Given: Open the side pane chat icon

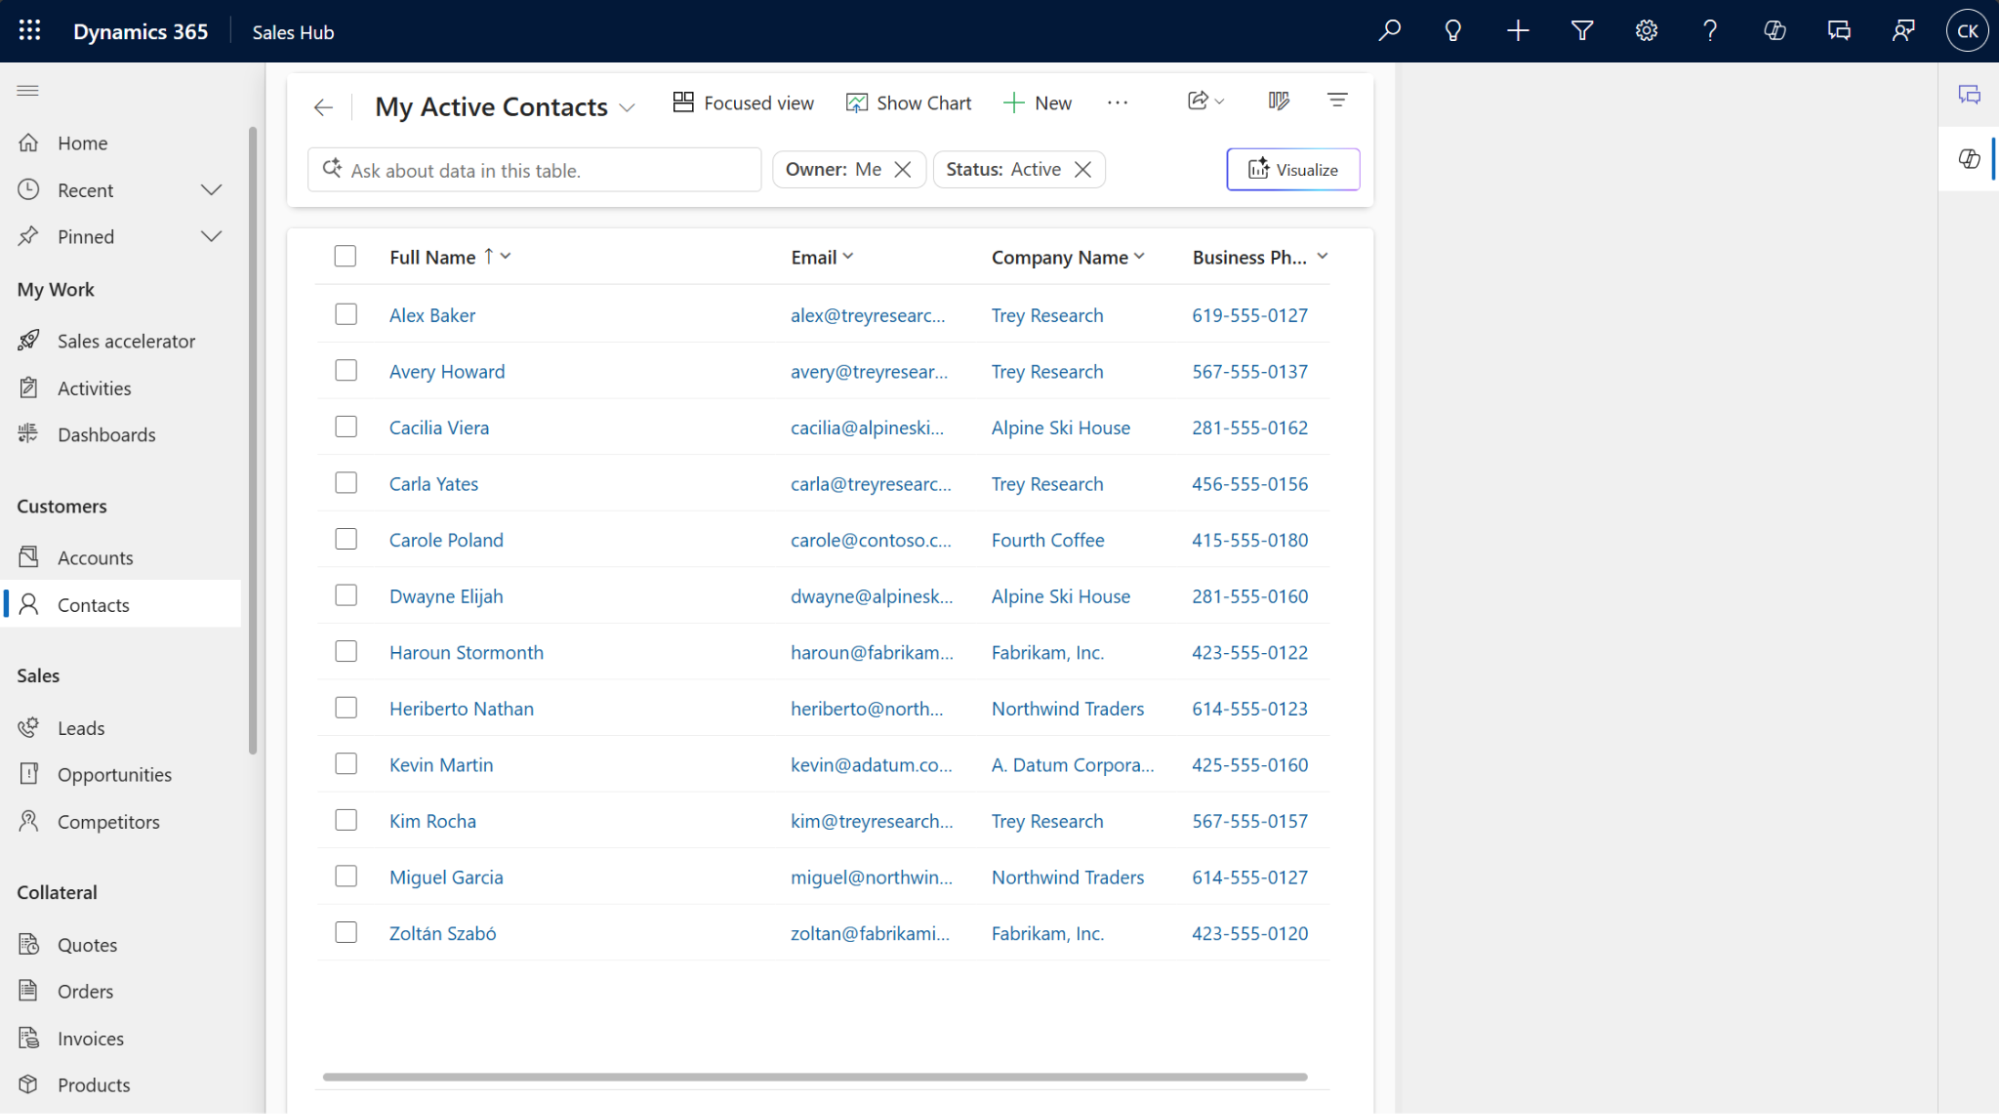Looking at the screenshot, I should 1969,95.
